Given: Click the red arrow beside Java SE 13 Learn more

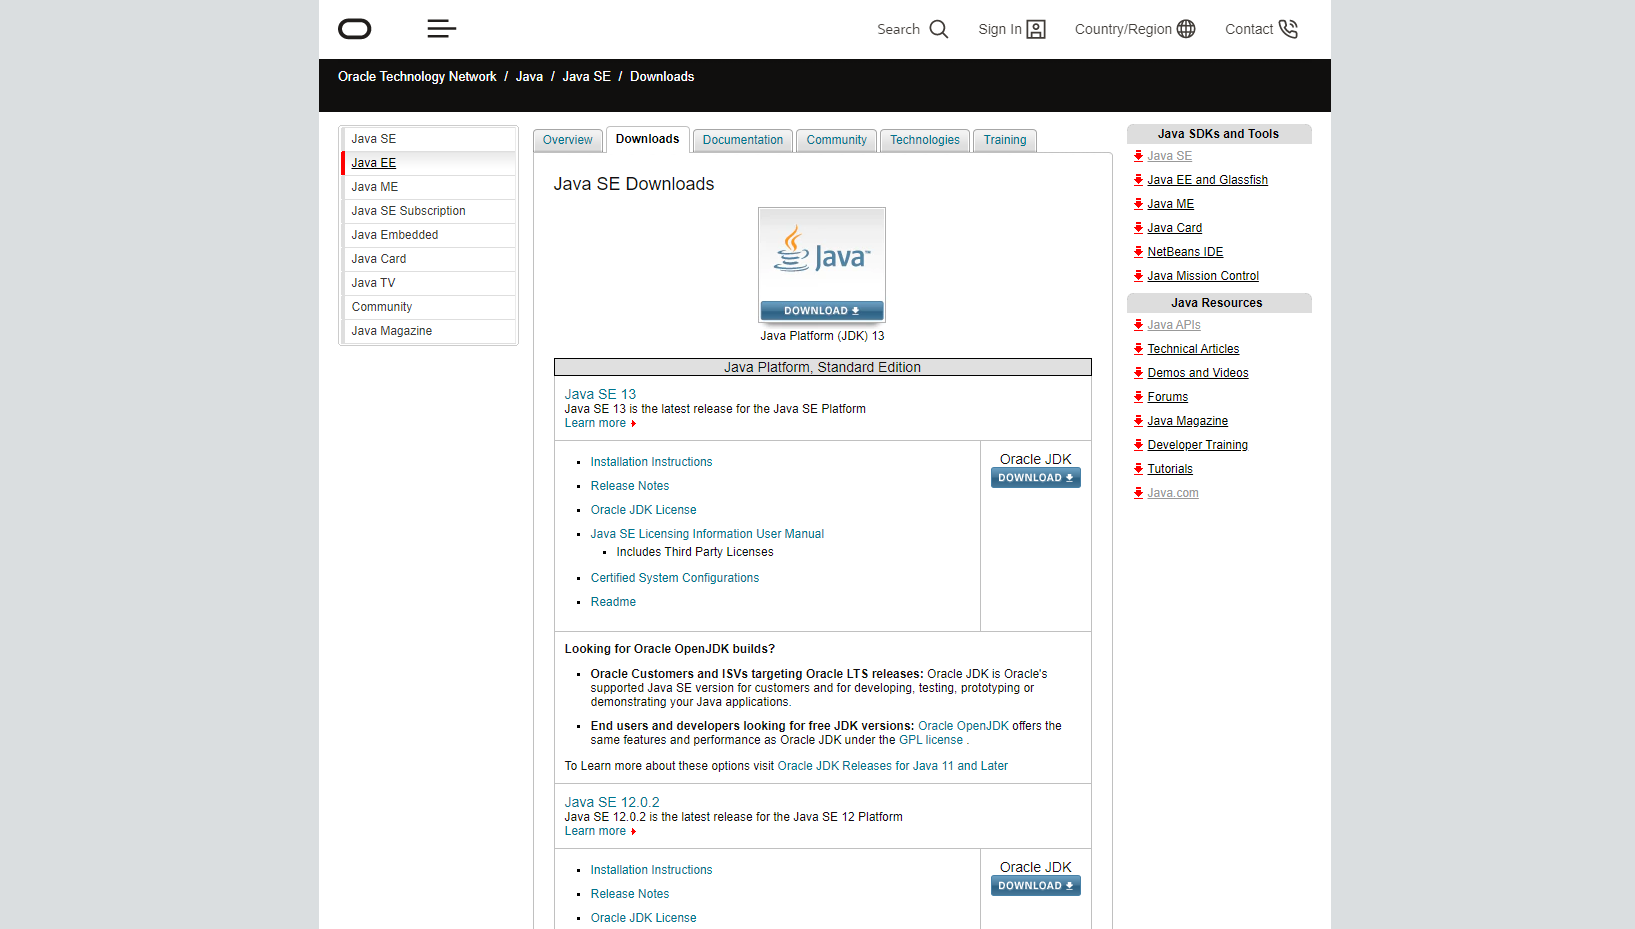Looking at the screenshot, I should 633,424.
